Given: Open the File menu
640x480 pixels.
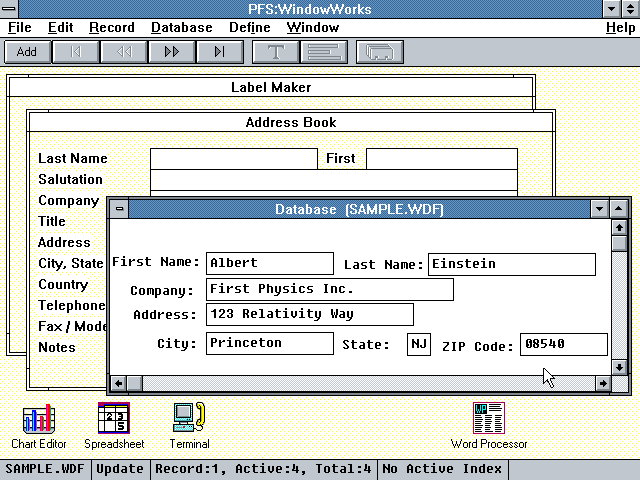Looking at the screenshot, I should pyautogui.click(x=20, y=27).
